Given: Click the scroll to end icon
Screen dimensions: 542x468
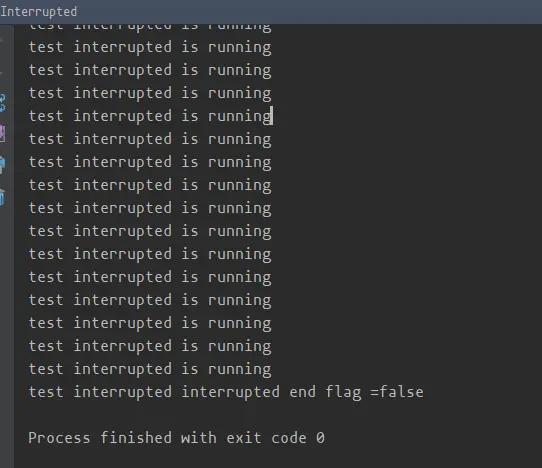Looking at the screenshot, I should click(x=2, y=133).
